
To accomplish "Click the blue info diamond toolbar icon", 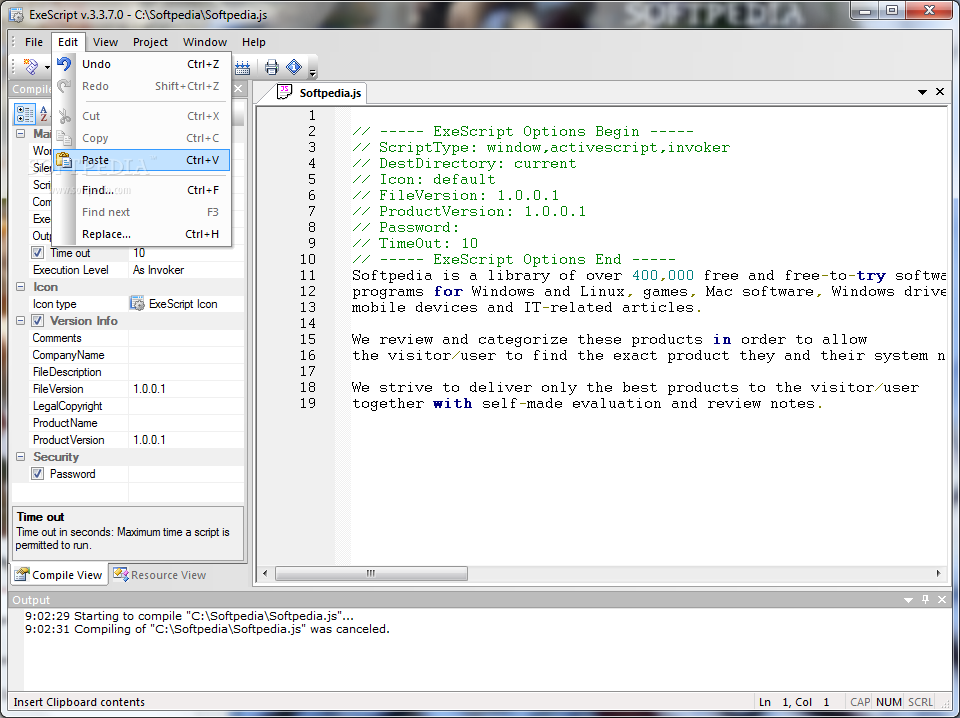I will (294, 67).
